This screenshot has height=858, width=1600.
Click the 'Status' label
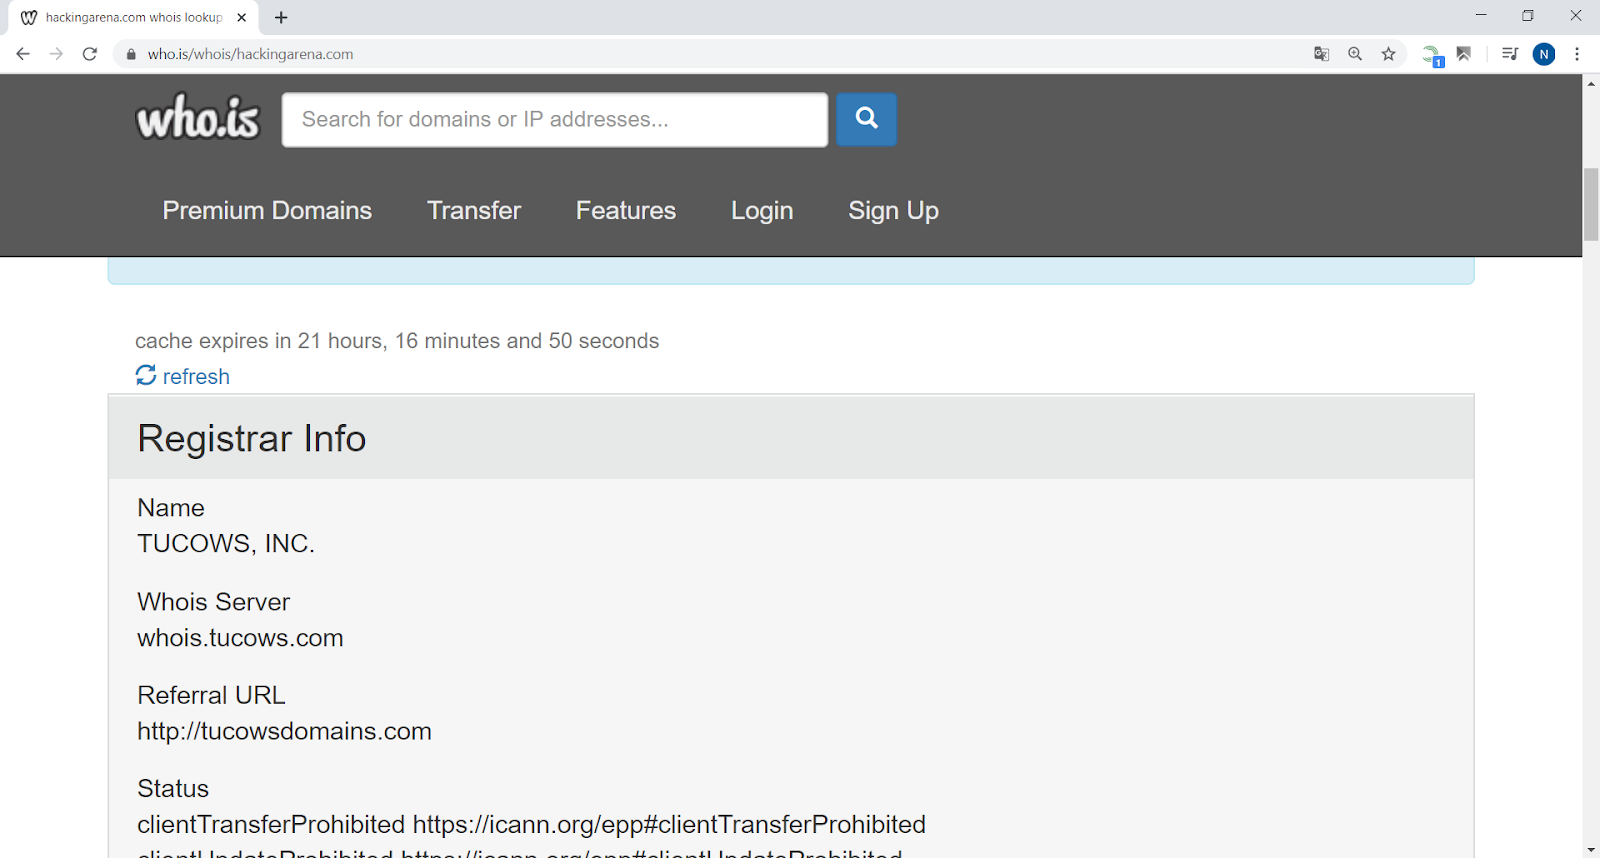pos(173,788)
